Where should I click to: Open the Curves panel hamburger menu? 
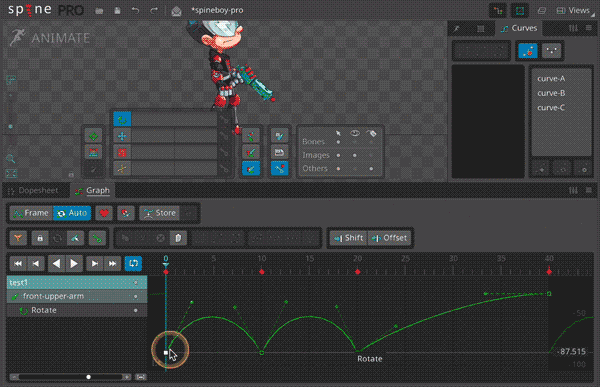[x=589, y=28]
